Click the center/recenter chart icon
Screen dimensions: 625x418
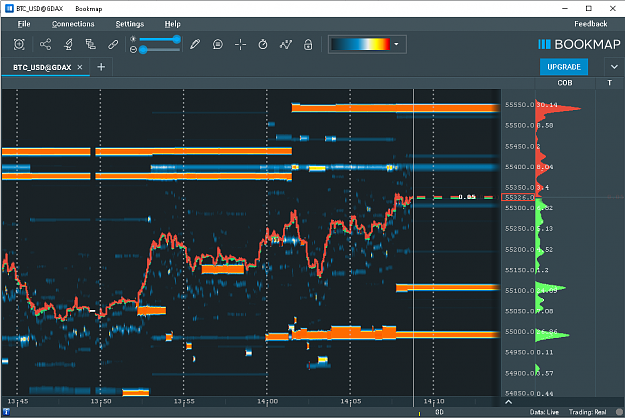[x=19, y=44]
